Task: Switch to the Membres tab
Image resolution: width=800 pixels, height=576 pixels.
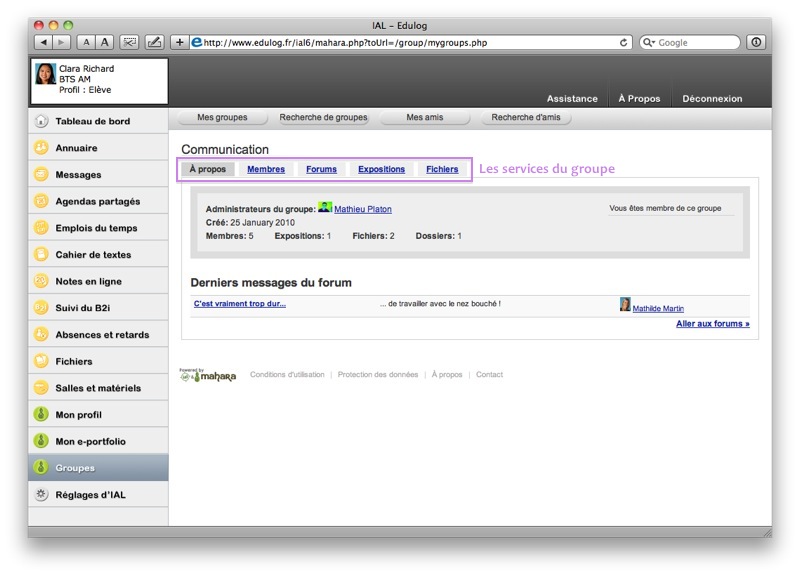Action: [266, 170]
